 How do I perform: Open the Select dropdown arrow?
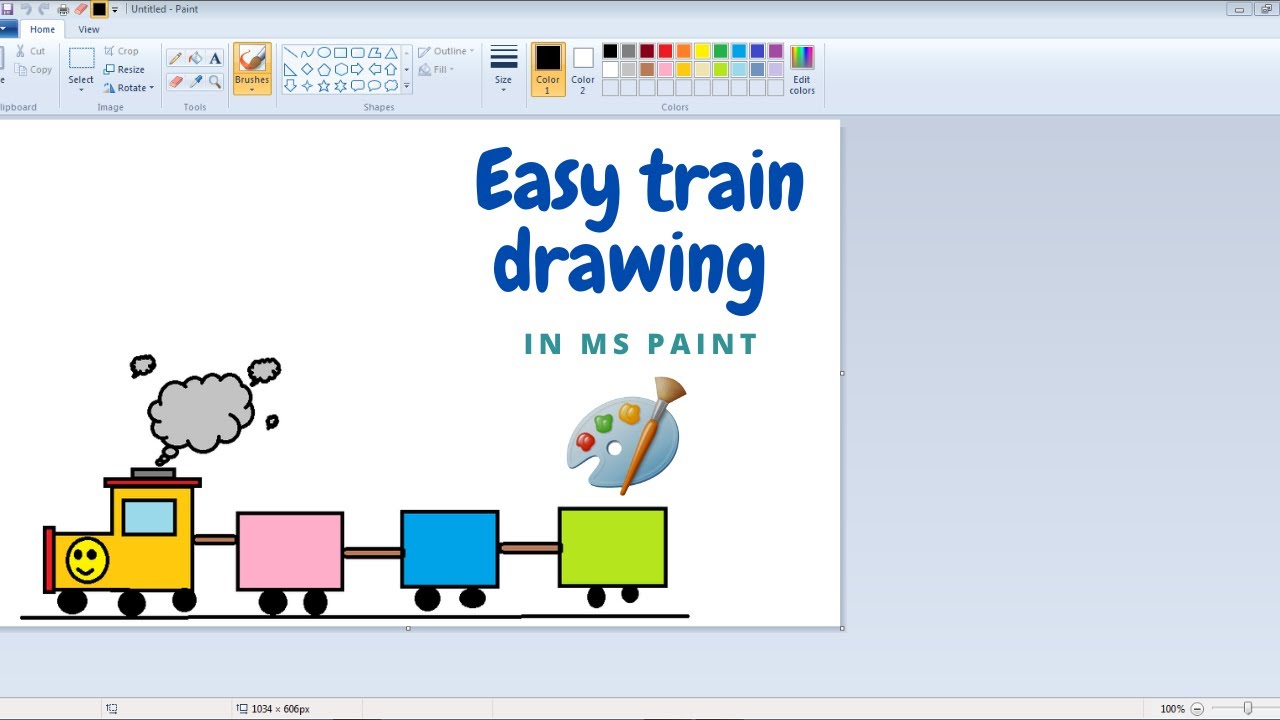click(x=81, y=90)
